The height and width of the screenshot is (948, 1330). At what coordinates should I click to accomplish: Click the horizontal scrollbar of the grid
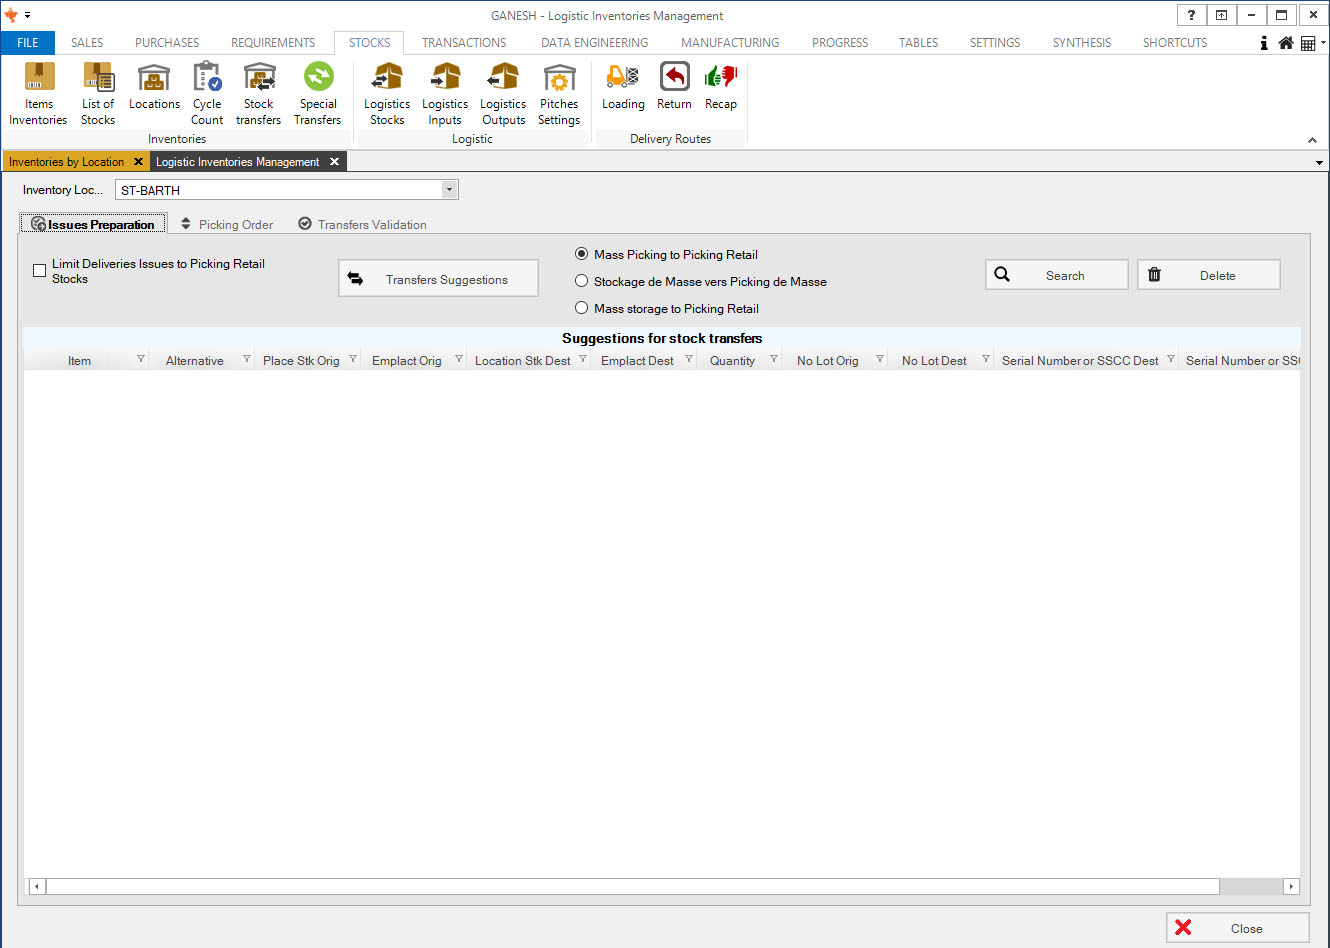point(632,886)
